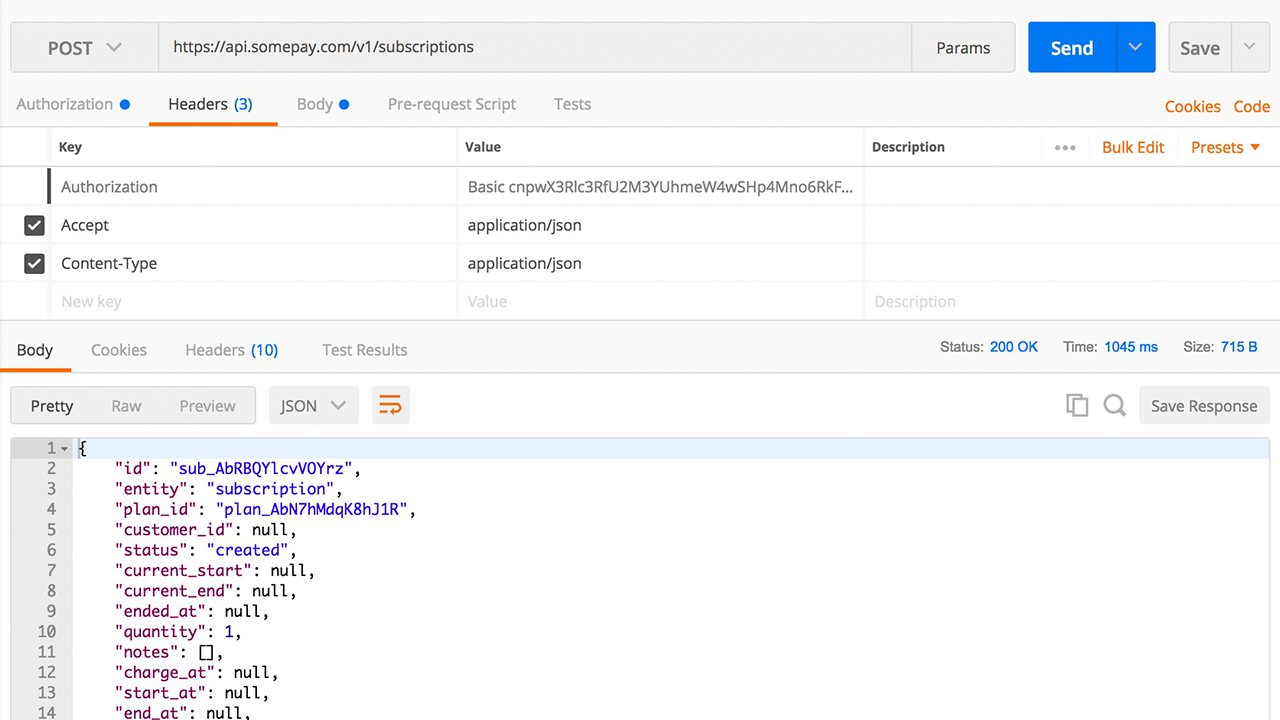The width and height of the screenshot is (1280, 720).
Task: Open the POST method dropdown
Action: point(84,48)
